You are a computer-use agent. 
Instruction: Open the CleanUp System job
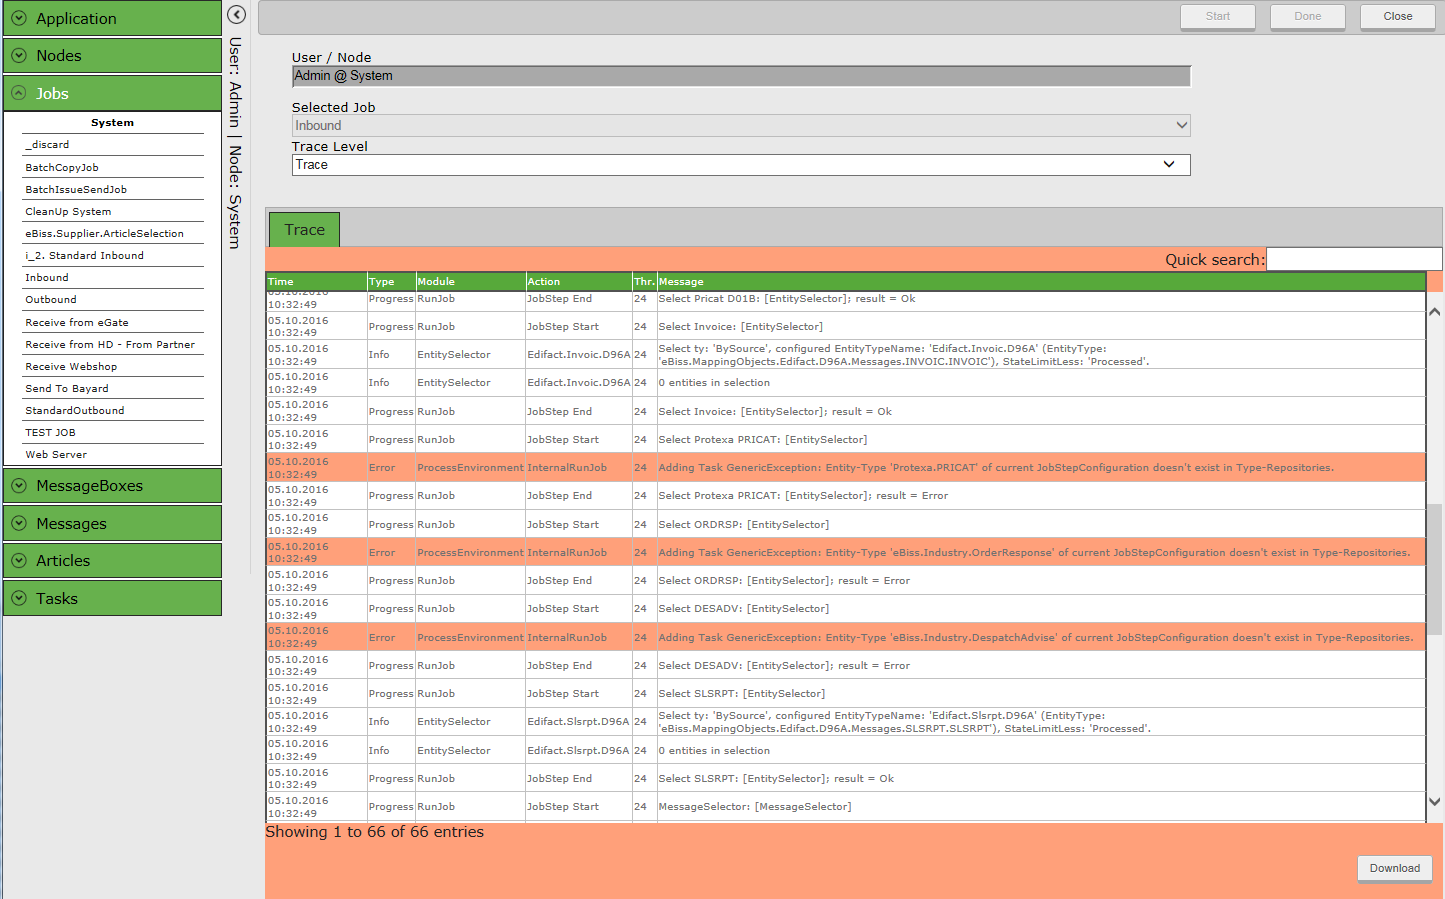[68, 212]
